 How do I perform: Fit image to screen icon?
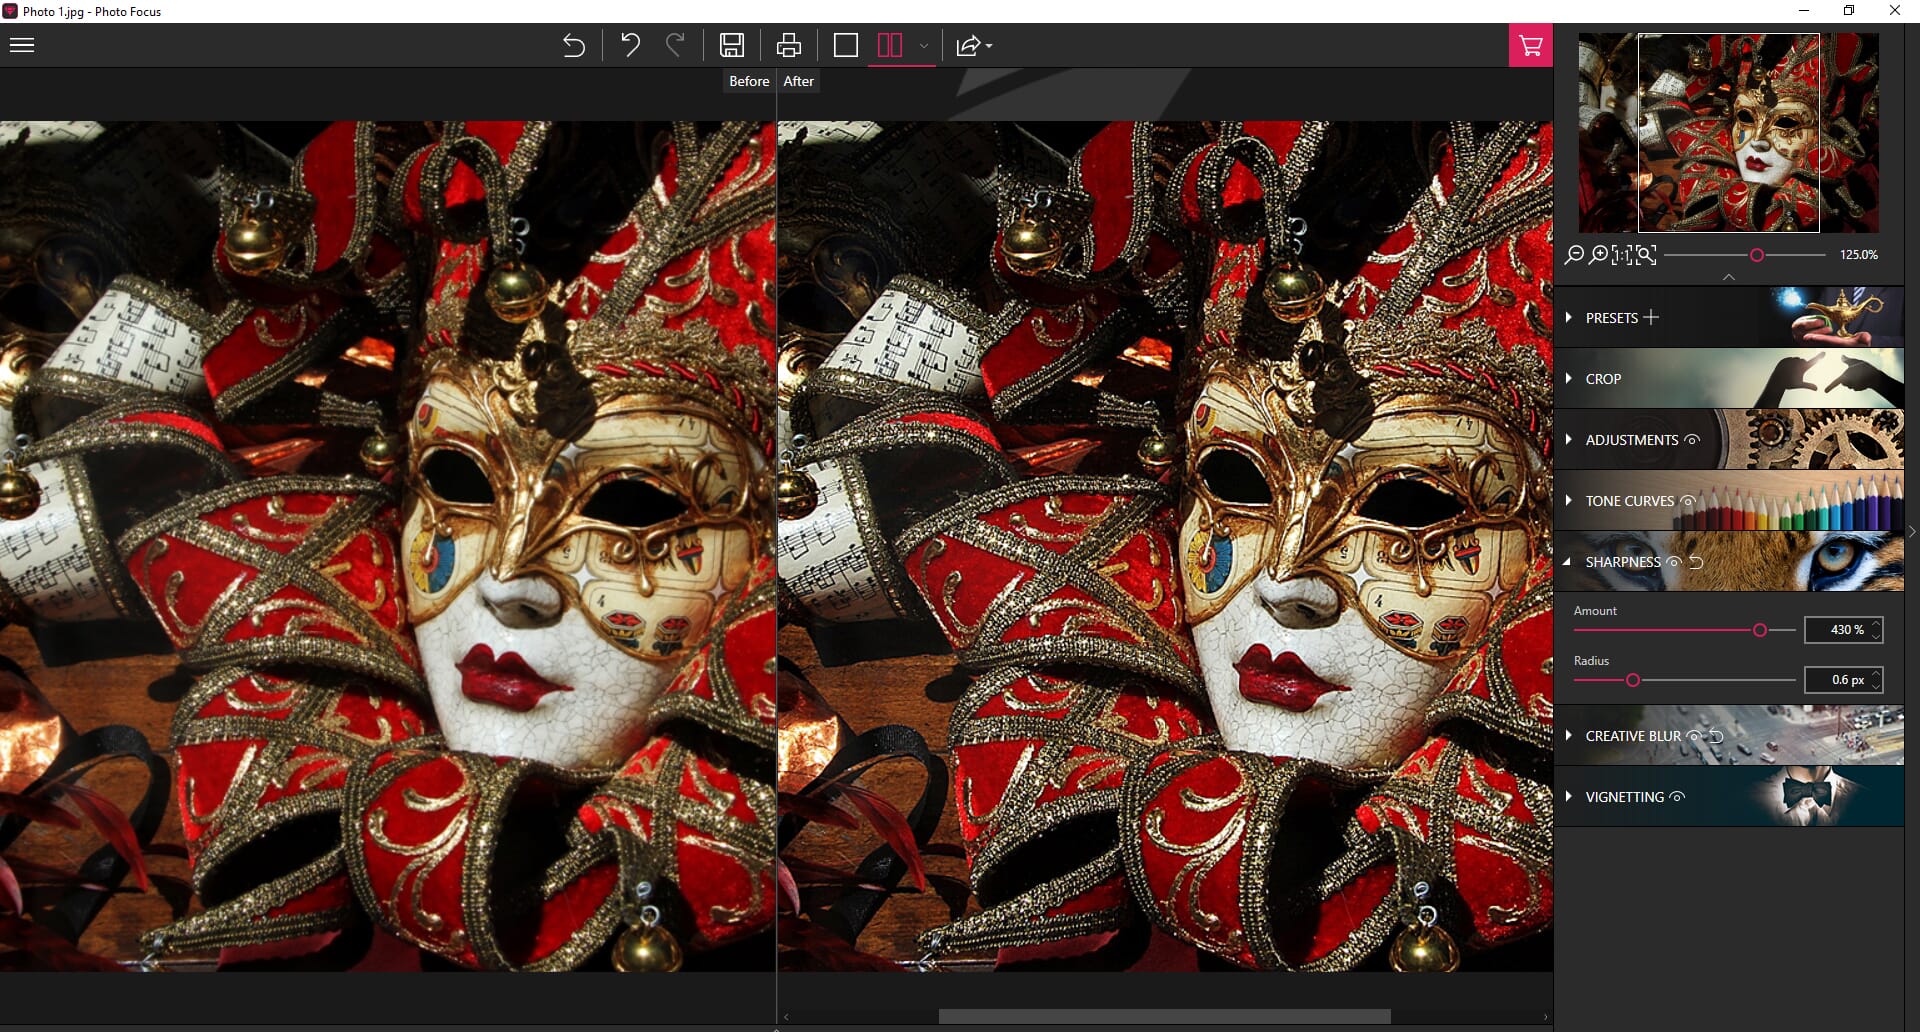tap(1646, 255)
